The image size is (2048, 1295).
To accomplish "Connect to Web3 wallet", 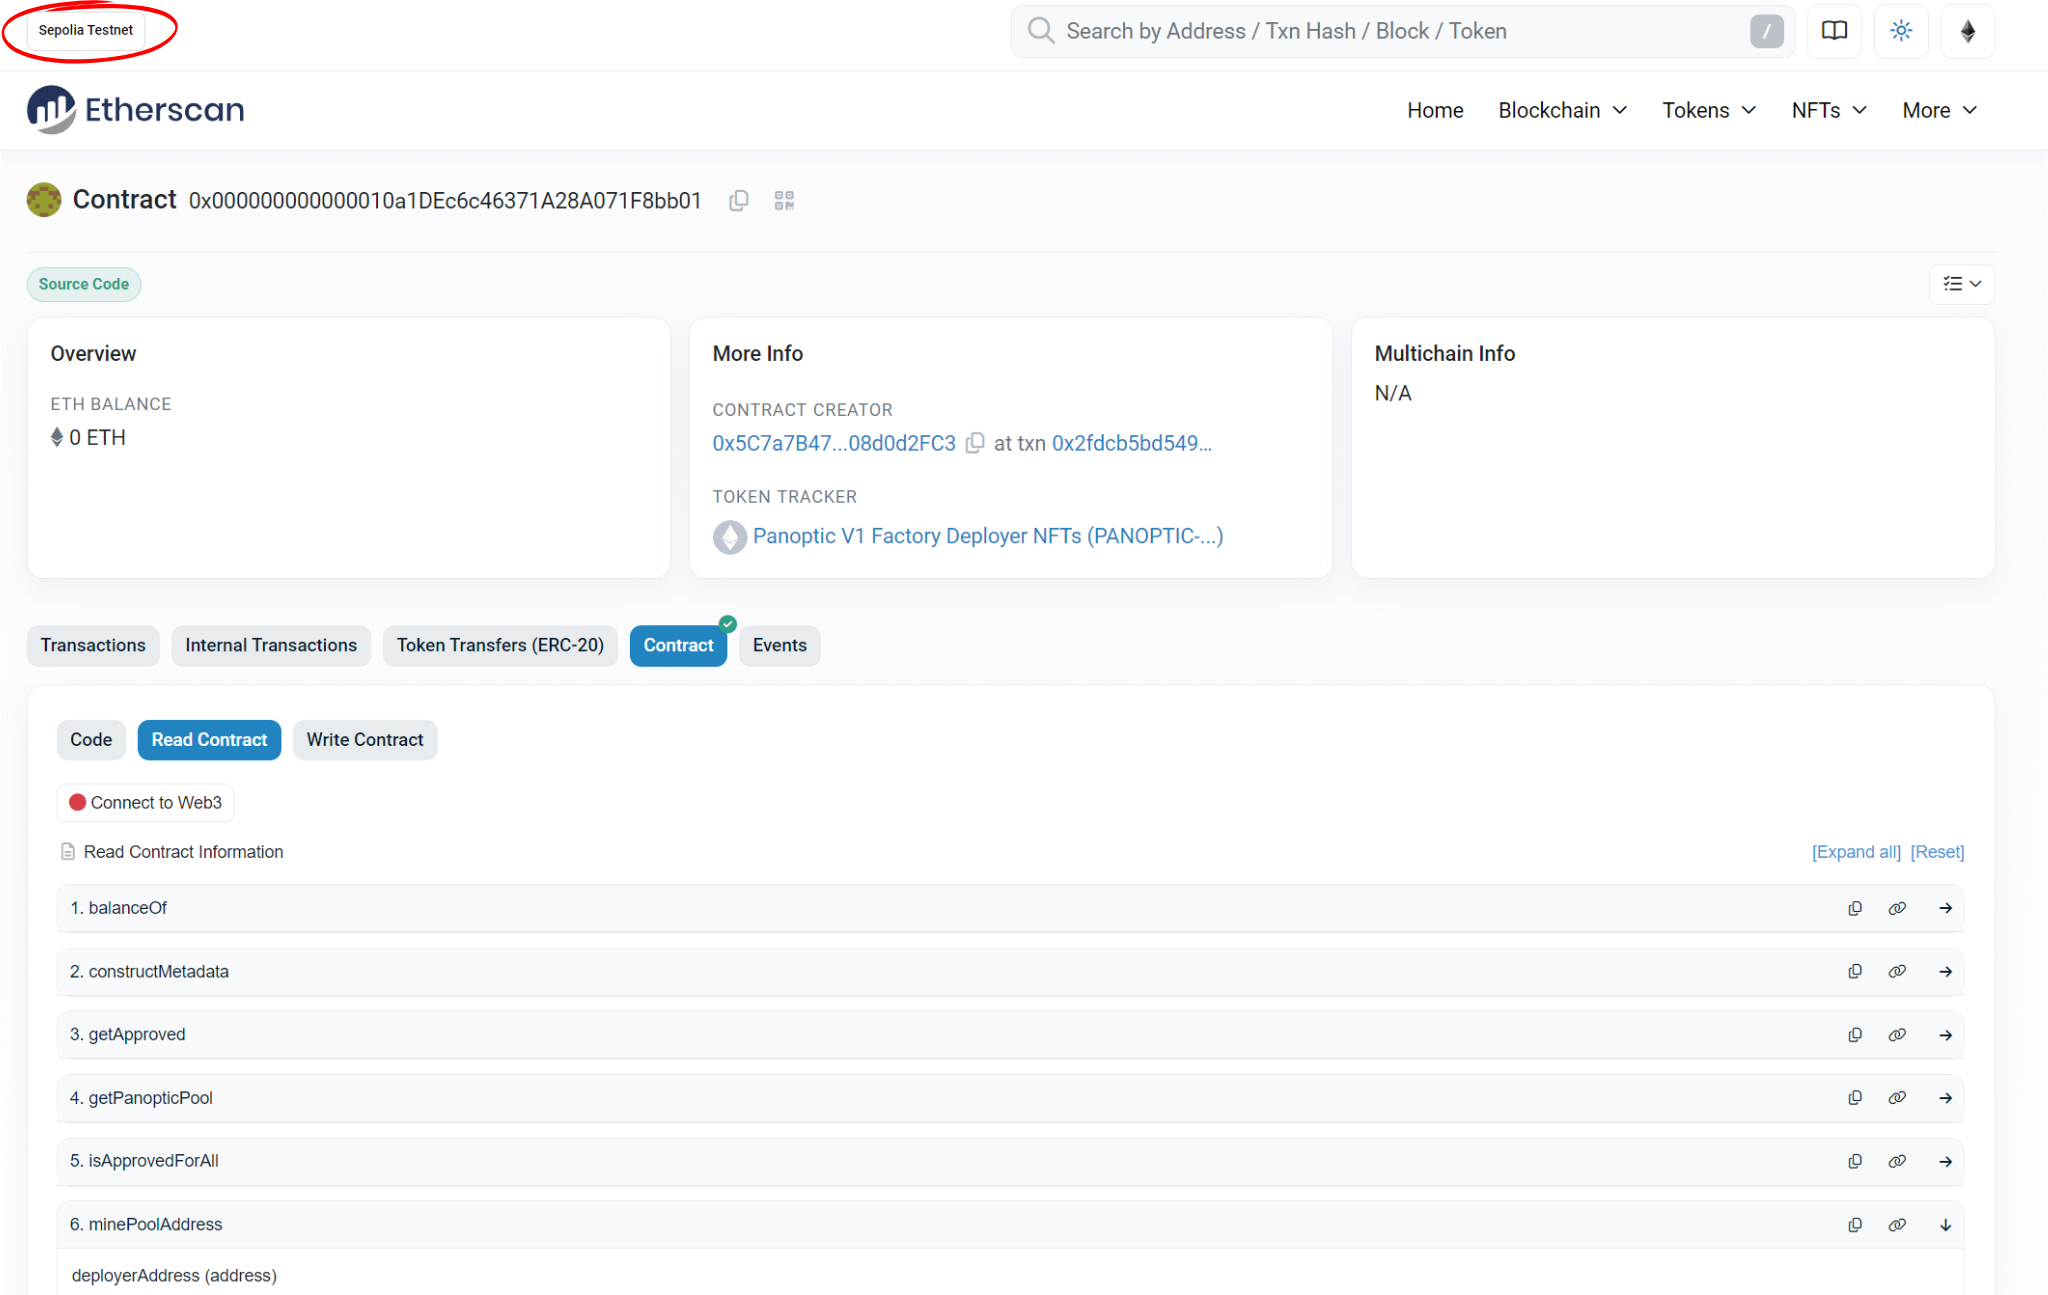I will (x=146, y=803).
